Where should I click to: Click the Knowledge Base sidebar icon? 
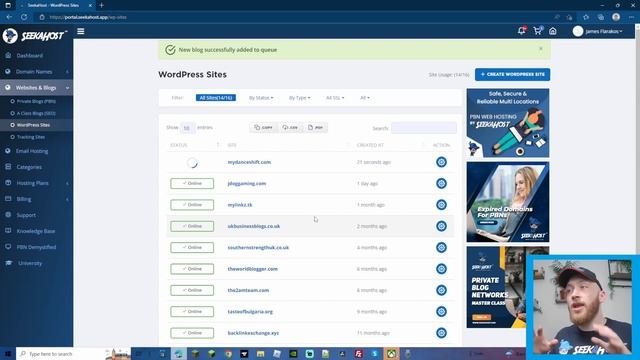(x=8, y=231)
